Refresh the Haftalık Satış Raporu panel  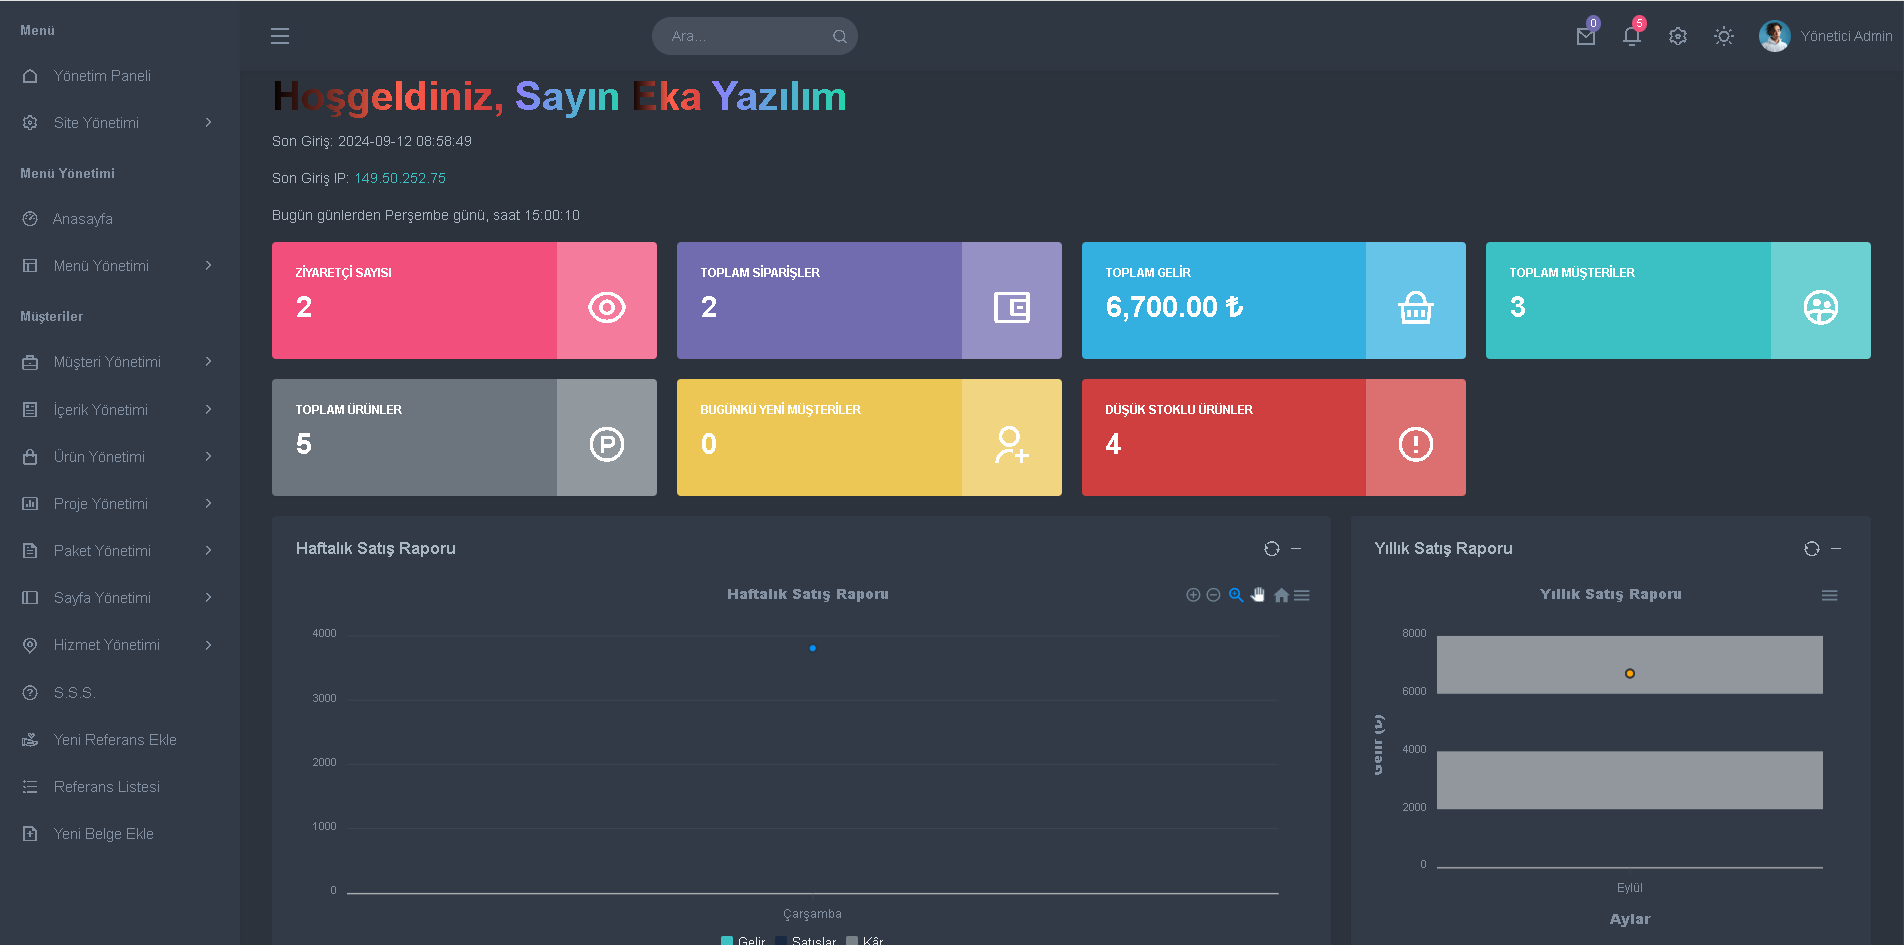(1272, 548)
